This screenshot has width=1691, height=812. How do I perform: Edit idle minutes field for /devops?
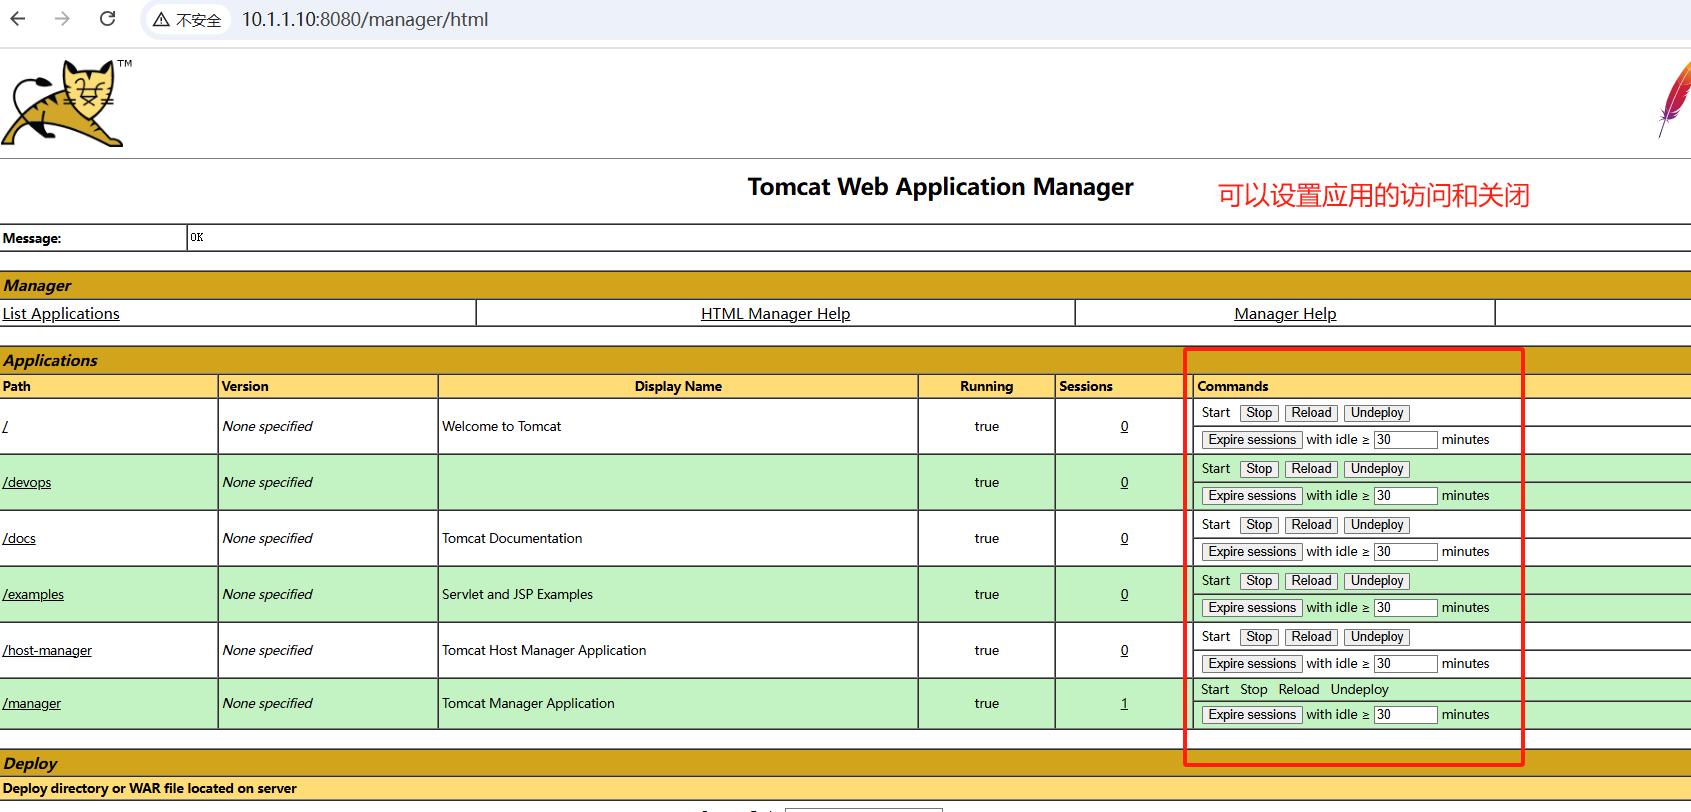coord(1405,496)
